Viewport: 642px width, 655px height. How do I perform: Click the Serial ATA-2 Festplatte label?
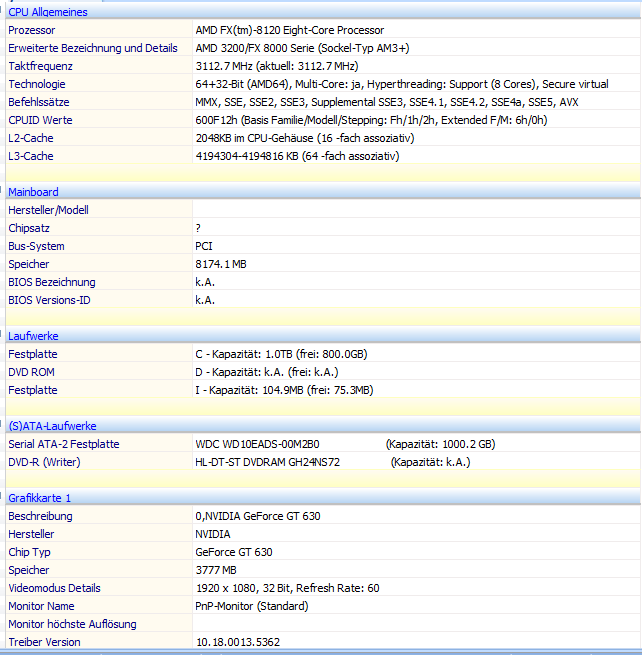(63, 444)
